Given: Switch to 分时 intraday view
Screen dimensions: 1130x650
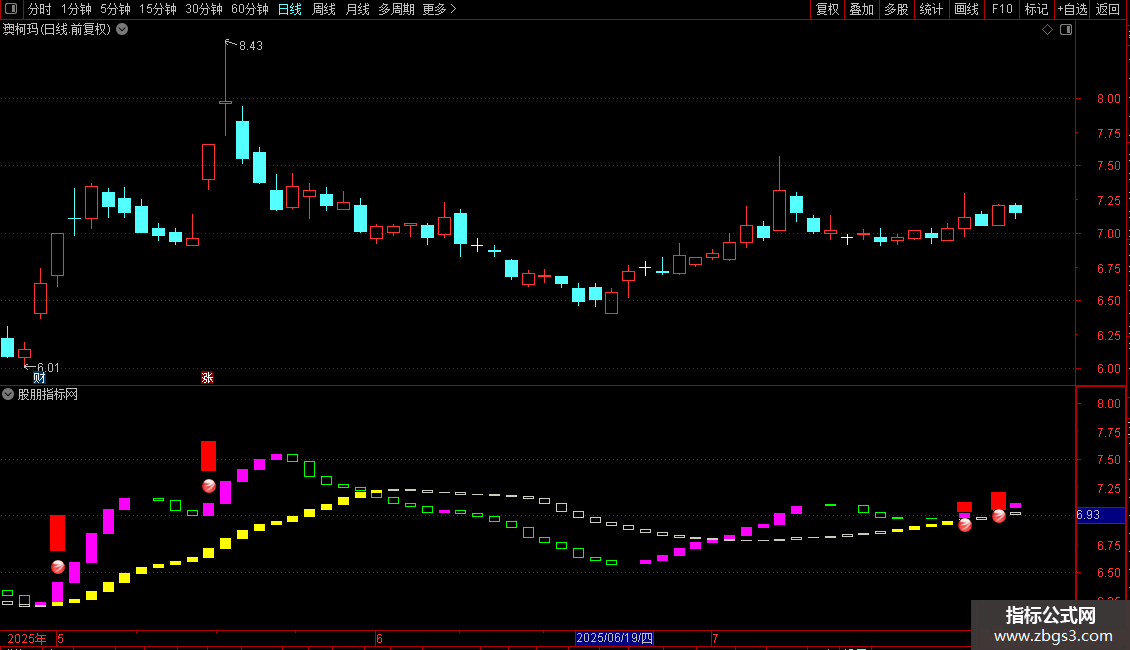Looking at the screenshot, I should [x=40, y=9].
